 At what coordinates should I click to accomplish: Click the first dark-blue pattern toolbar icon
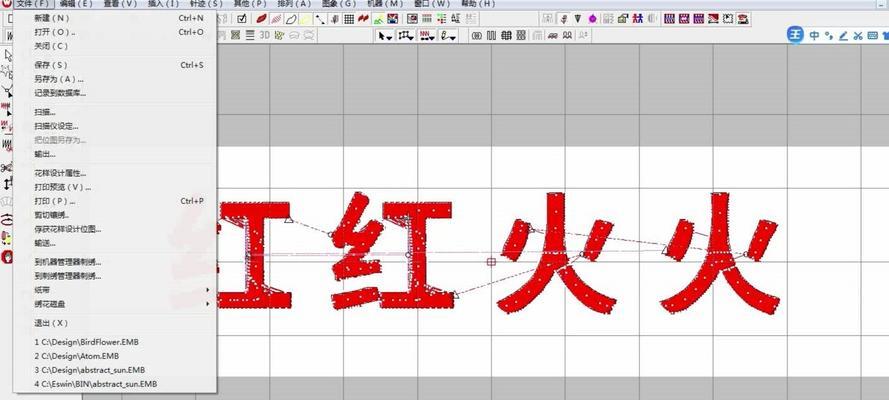point(669,18)
